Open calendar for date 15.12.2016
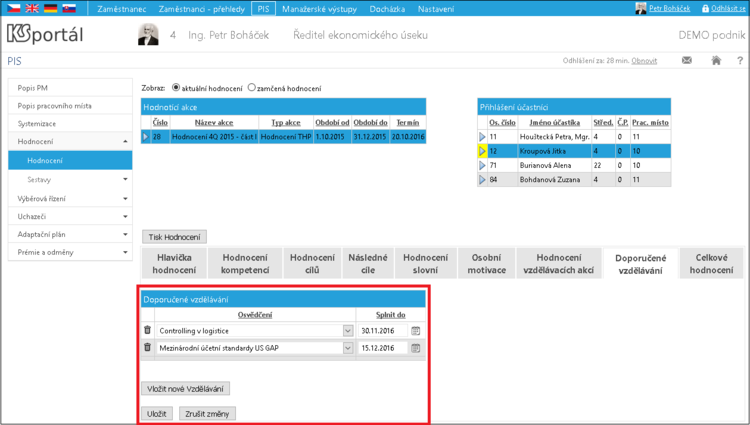750x425 pixels. tap(416, 348)
